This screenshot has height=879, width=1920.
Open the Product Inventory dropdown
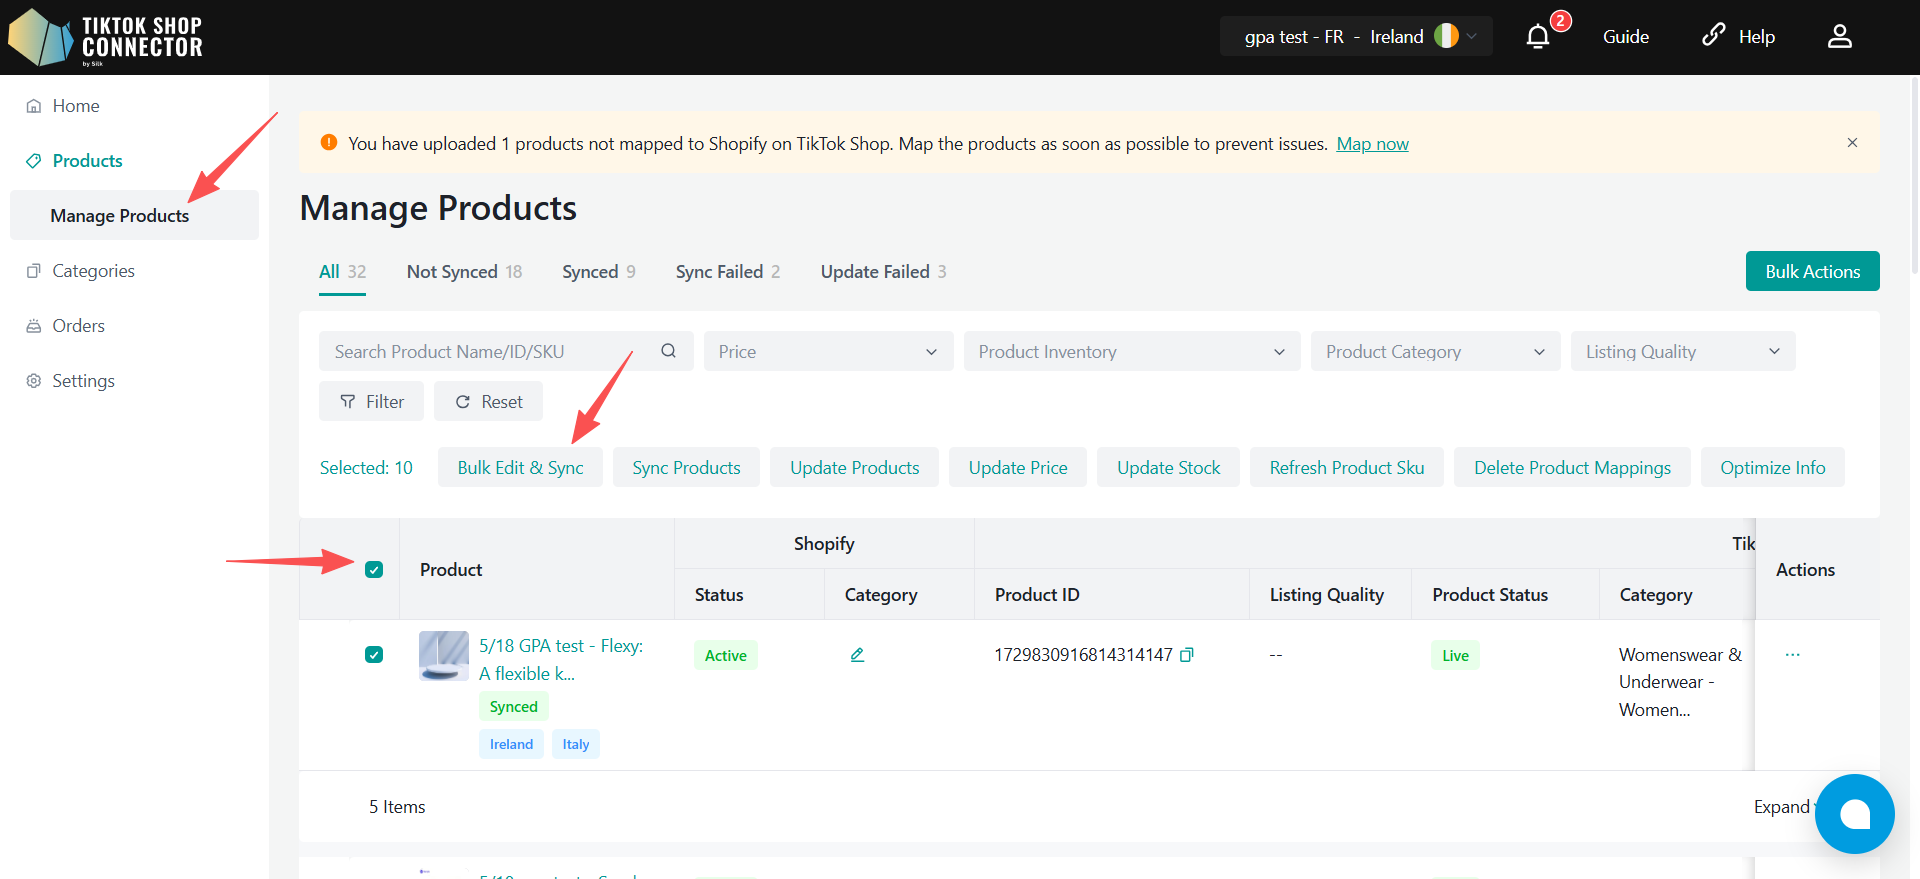pyautogui.click(x=1131, y=351)
